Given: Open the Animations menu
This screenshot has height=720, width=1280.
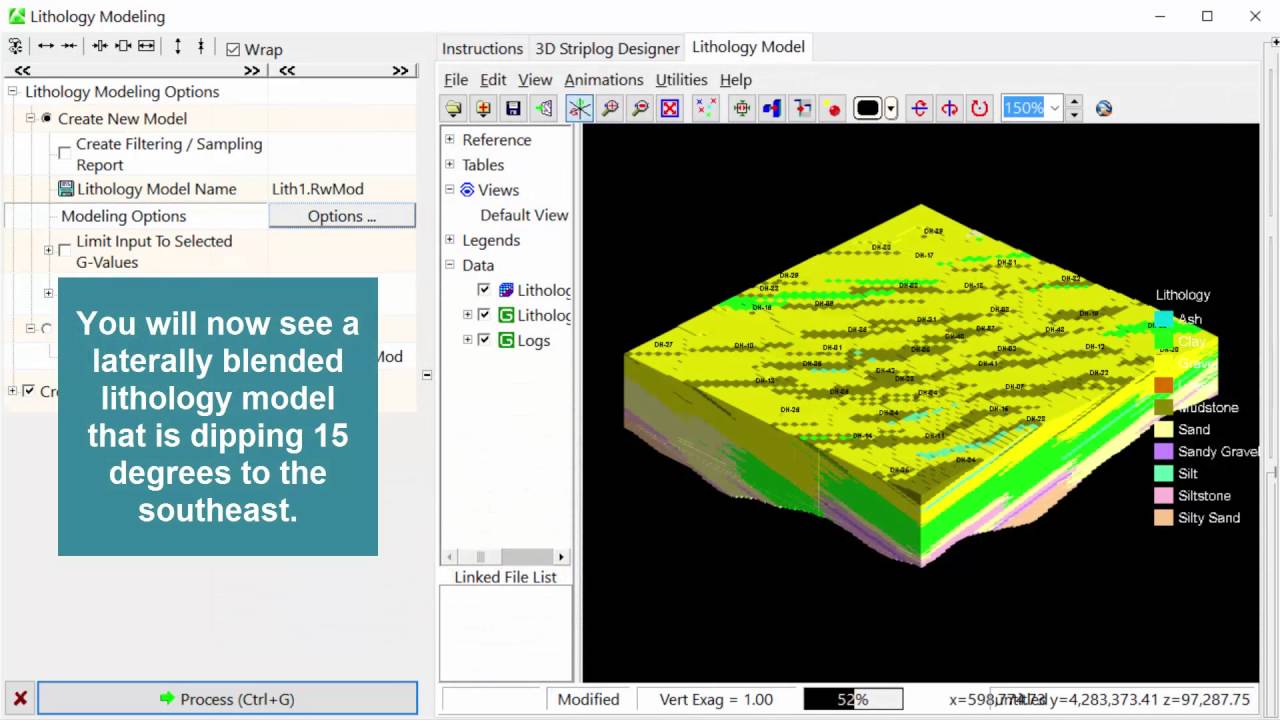Looking at the screenshot, I should point(604,80).
